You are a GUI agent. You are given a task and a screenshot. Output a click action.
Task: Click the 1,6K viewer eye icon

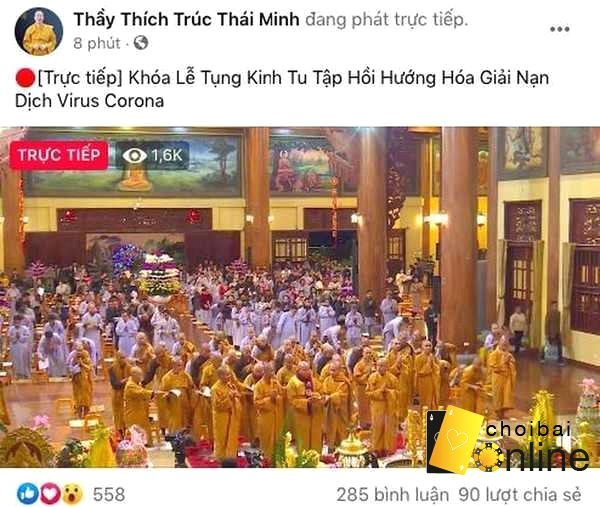pos(134,155)
